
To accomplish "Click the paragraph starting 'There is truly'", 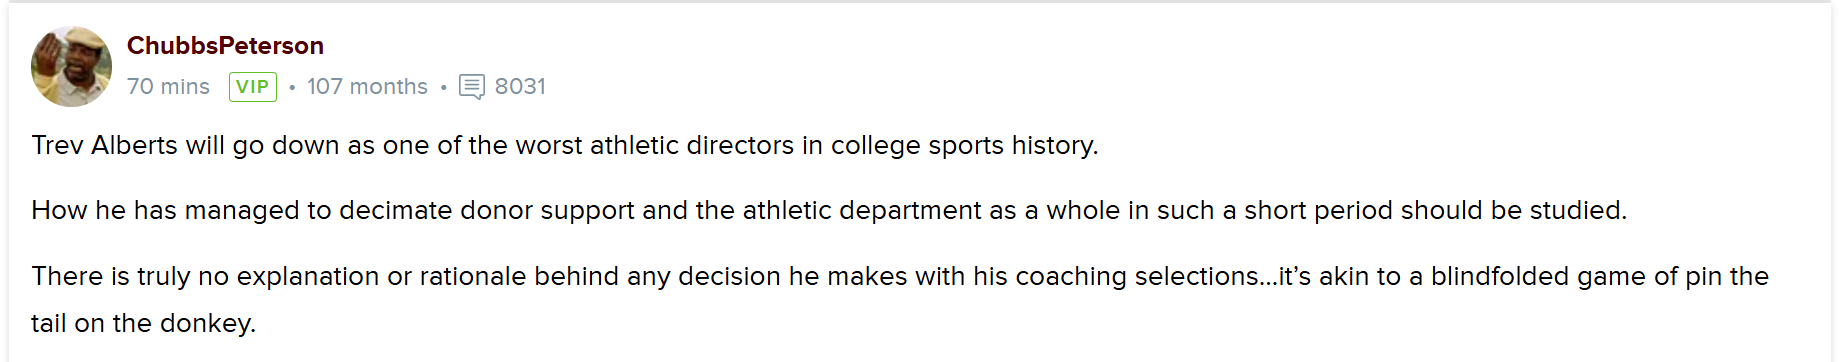I will click(x=900, y=299).
